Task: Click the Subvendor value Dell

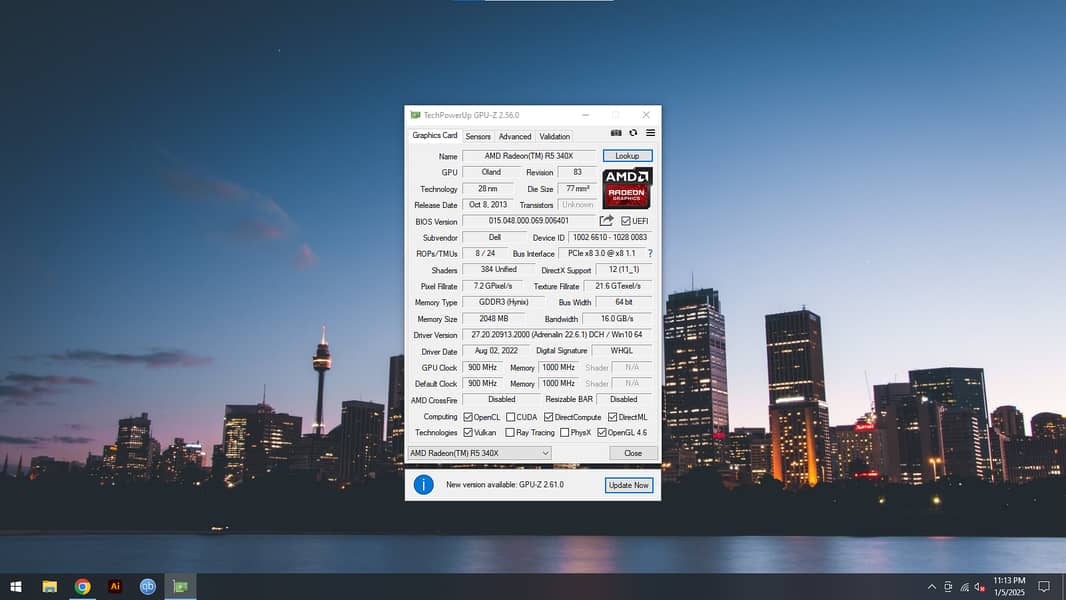Action: click(x=494, y=237)
